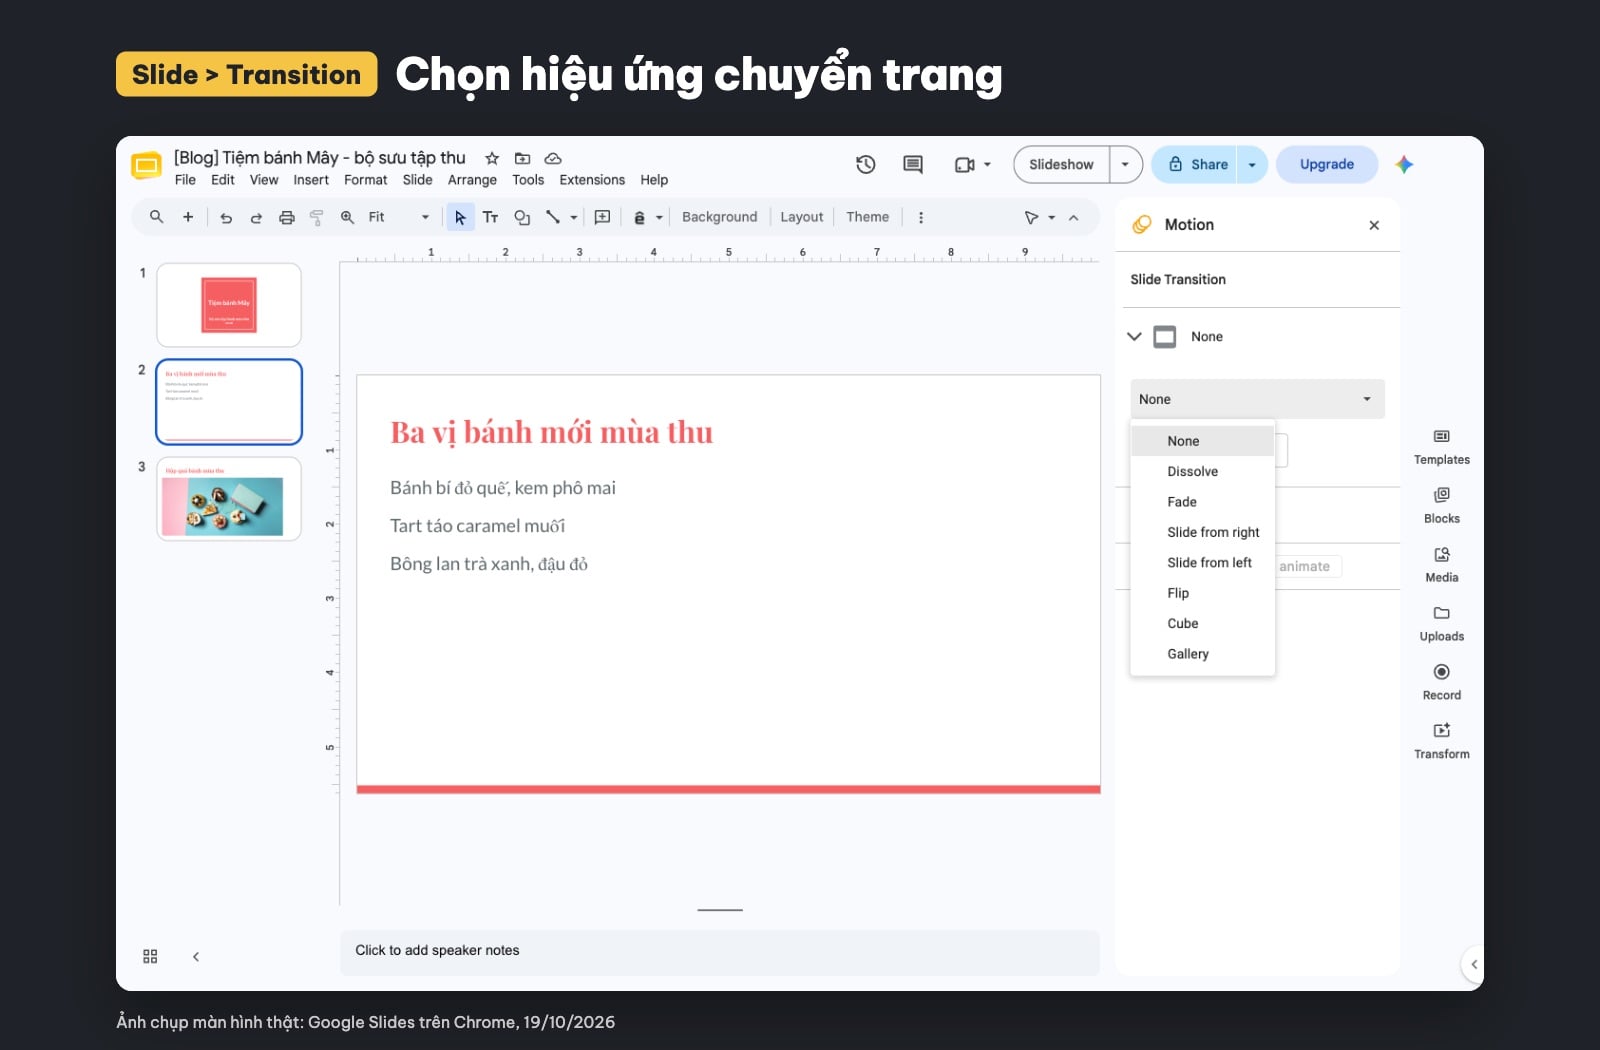The image size is (1600, 1050).
Task: Click the undo arrow icon
Action: click(226, 217)
